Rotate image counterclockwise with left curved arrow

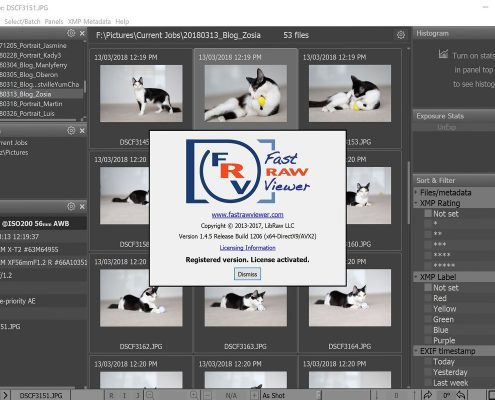tap(461, 395)
